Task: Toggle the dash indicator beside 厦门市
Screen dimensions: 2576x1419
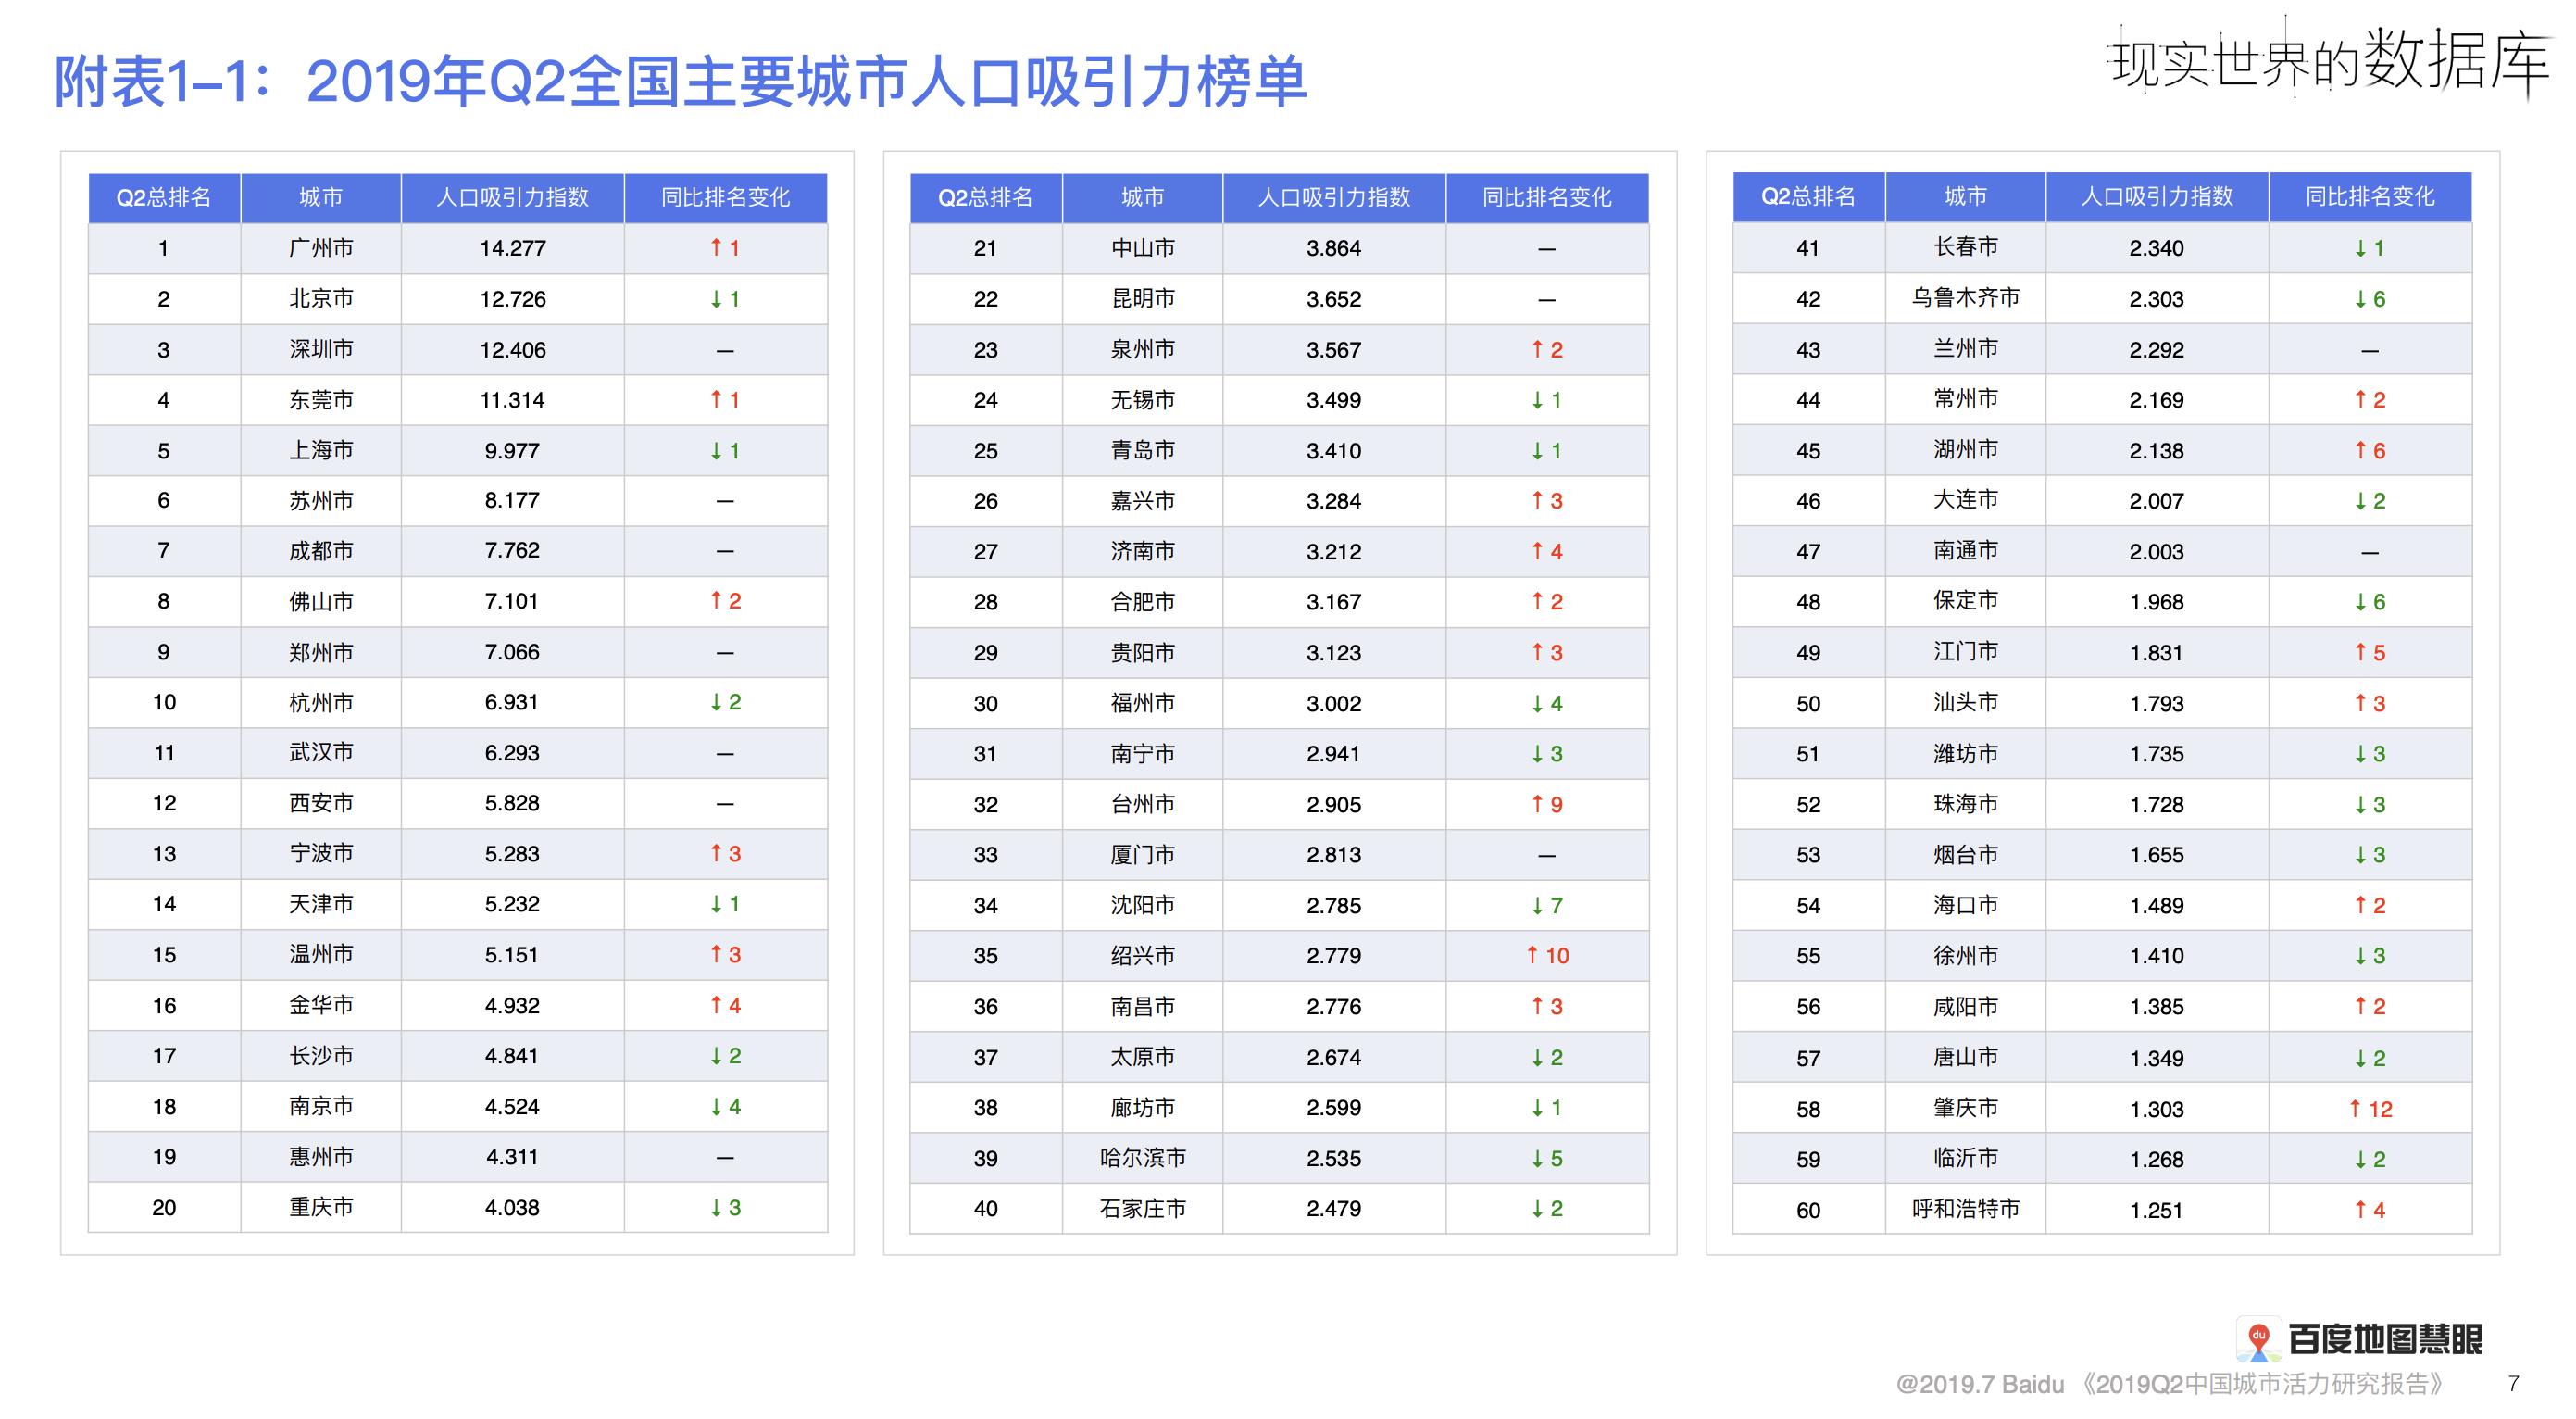Action: tap(1546, 855)
